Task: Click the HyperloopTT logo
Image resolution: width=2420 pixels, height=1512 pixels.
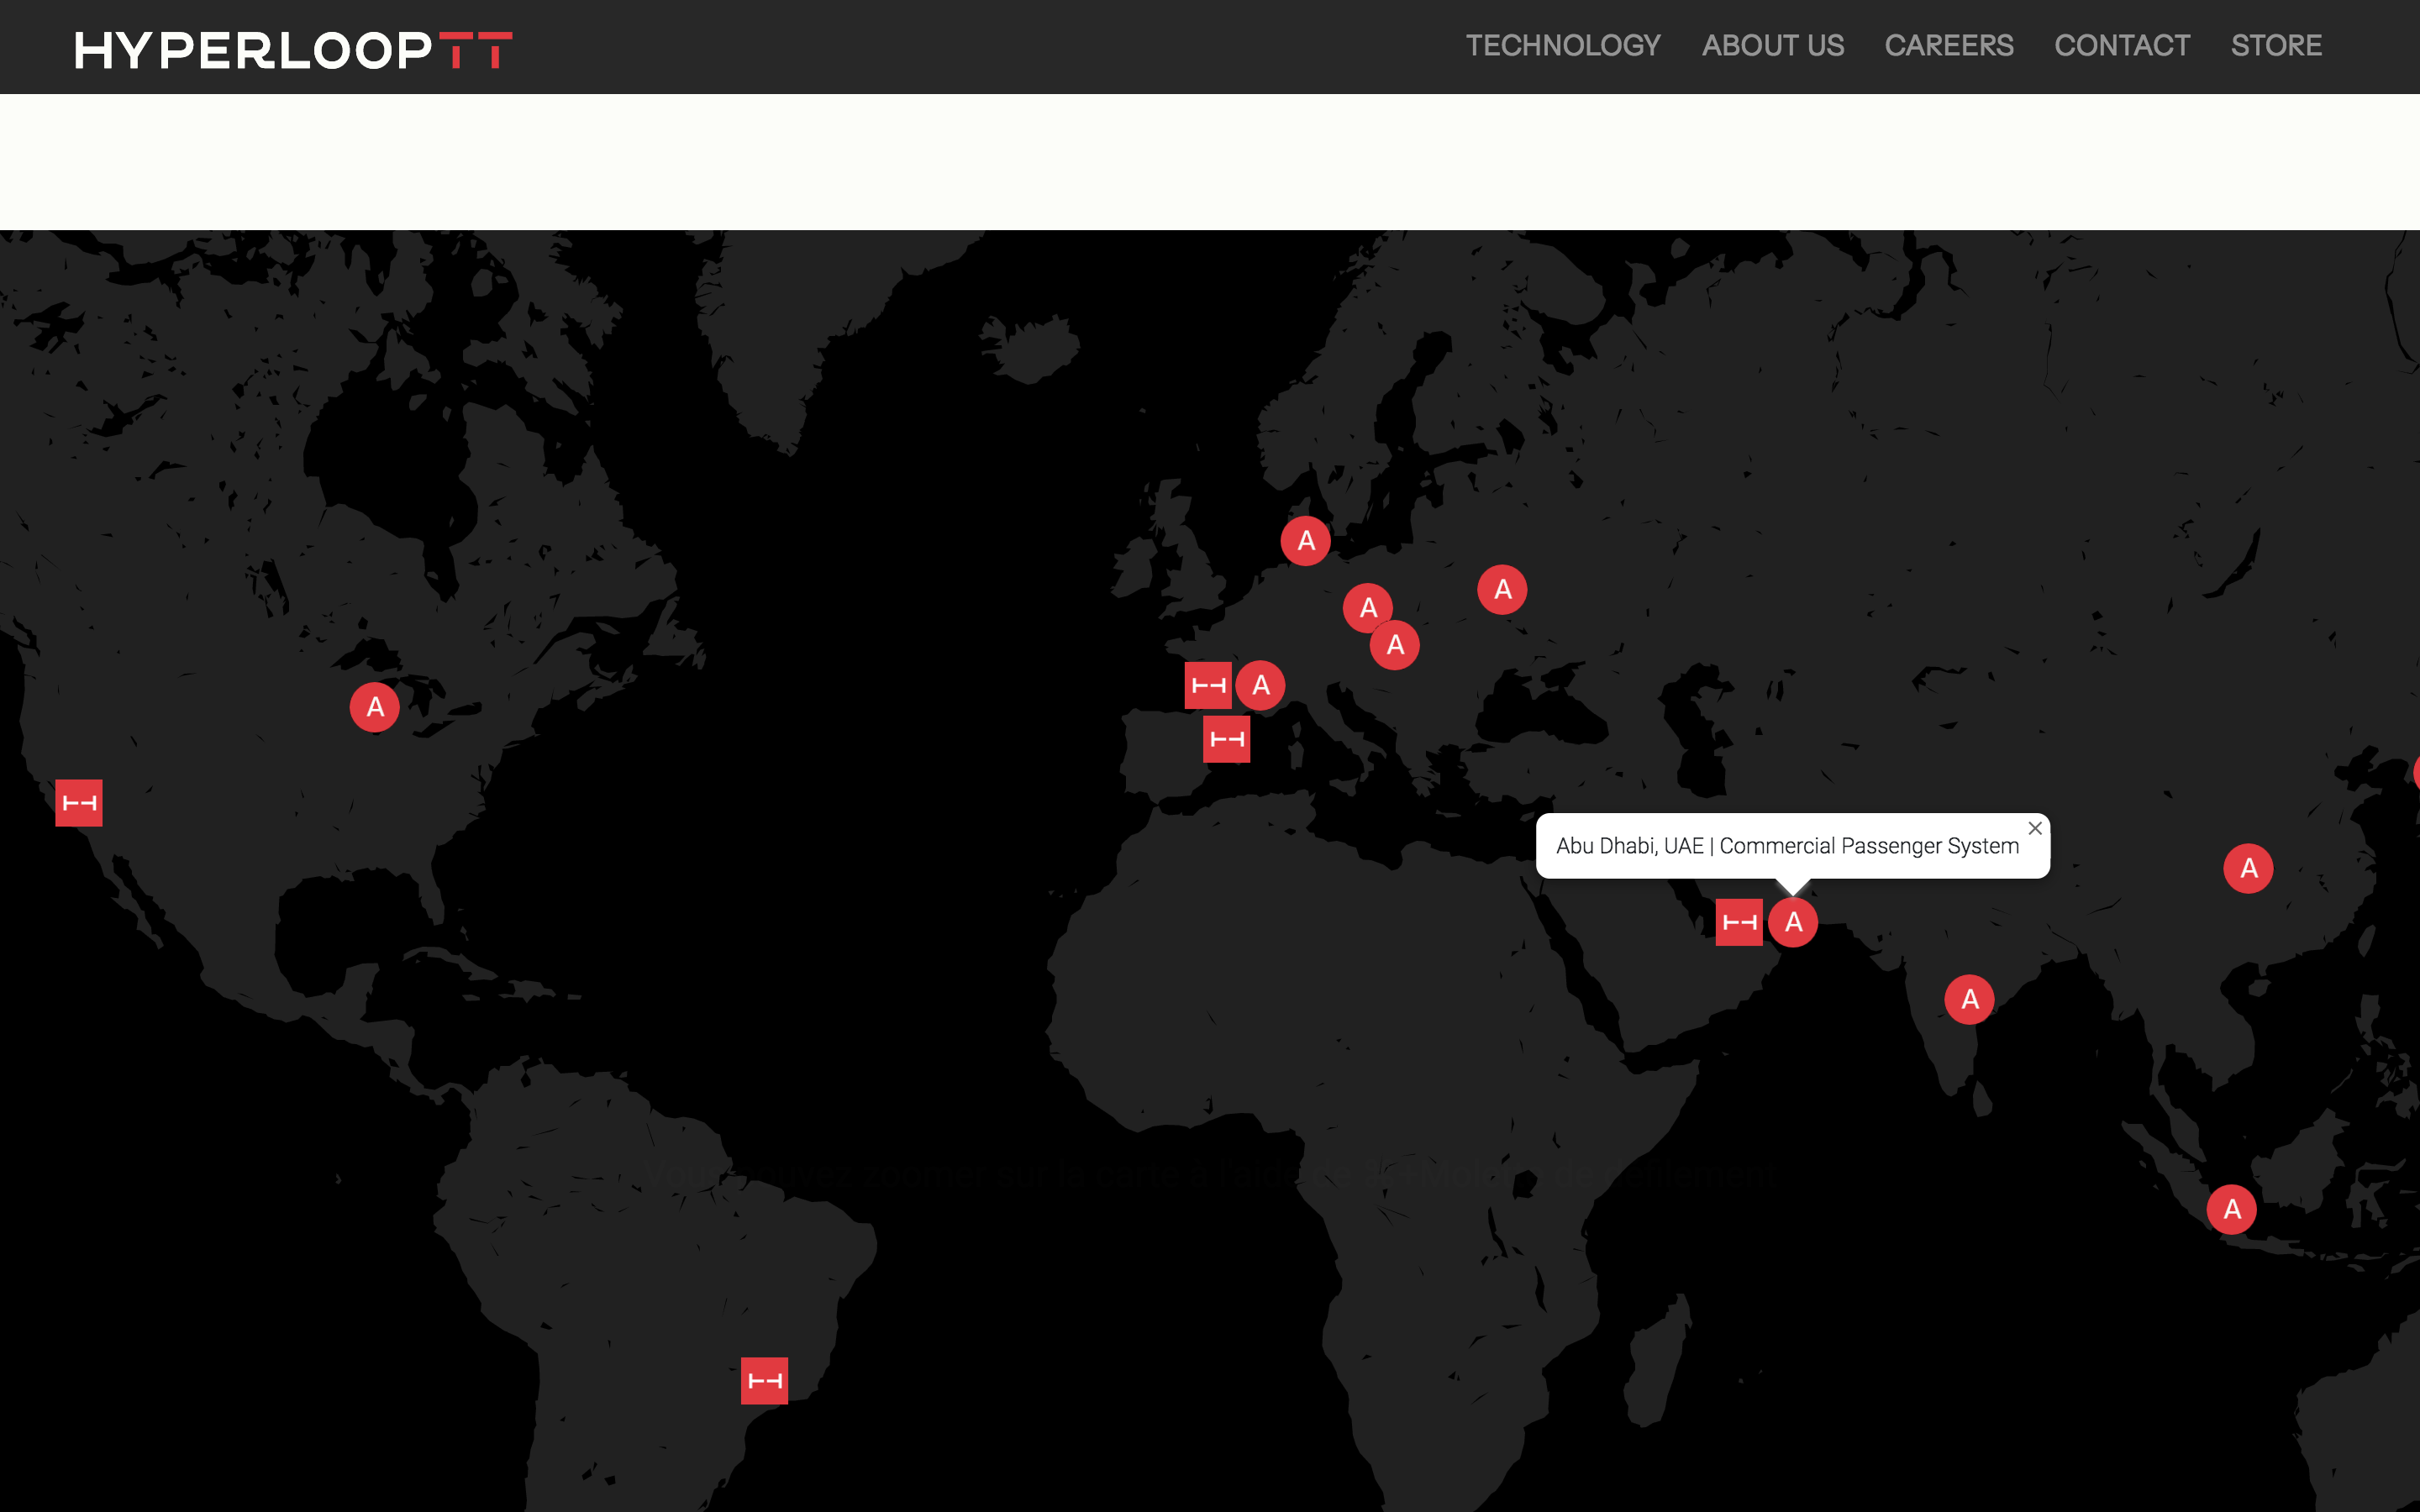Action: click(293, 49)
